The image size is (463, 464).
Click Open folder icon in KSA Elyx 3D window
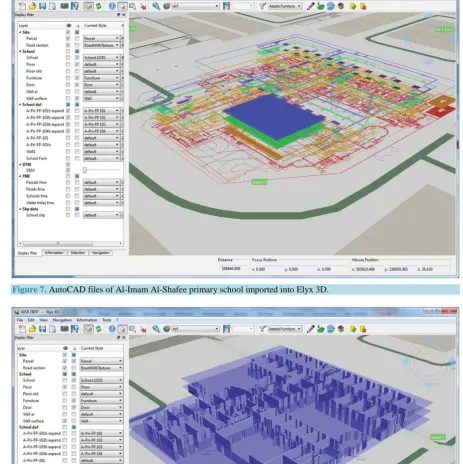point(32,329)
